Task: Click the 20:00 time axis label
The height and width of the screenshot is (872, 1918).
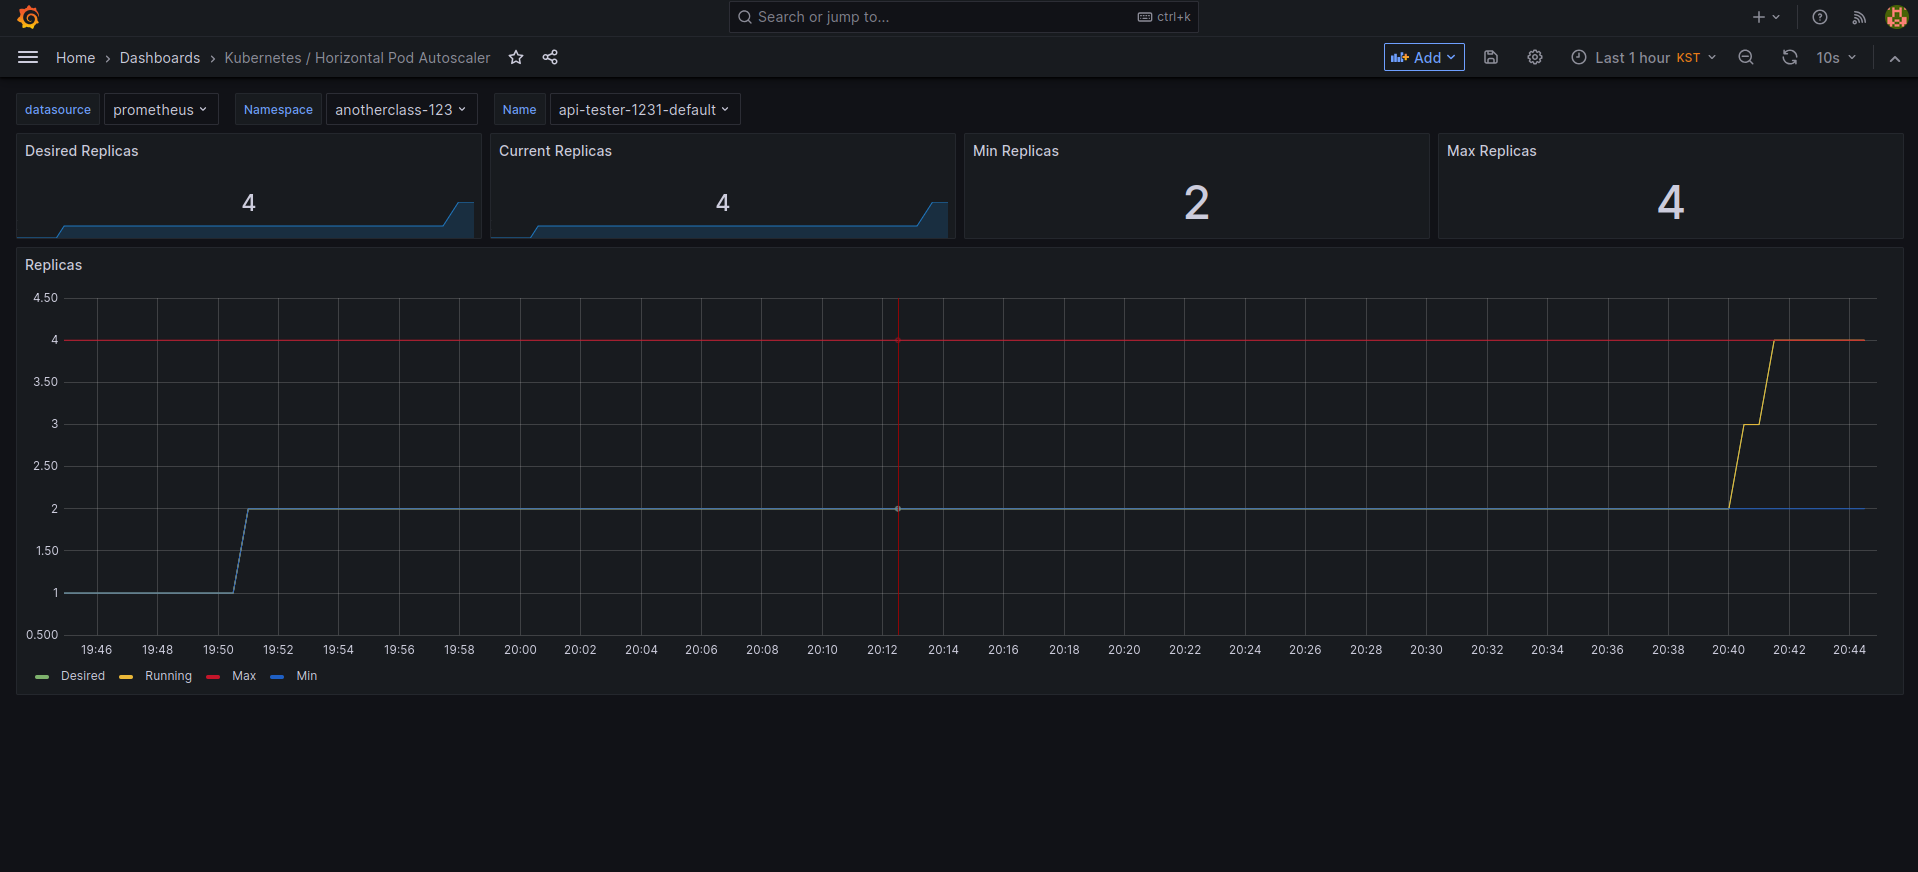Action: [520, 650]
